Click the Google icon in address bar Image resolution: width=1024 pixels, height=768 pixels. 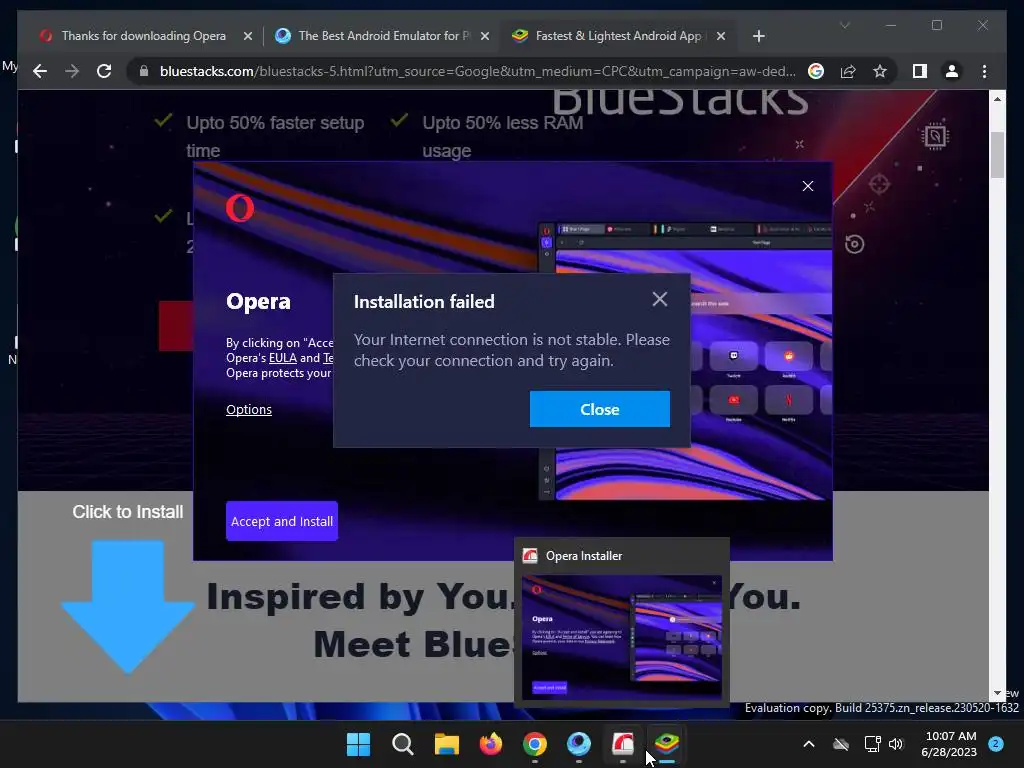(816, 71)
